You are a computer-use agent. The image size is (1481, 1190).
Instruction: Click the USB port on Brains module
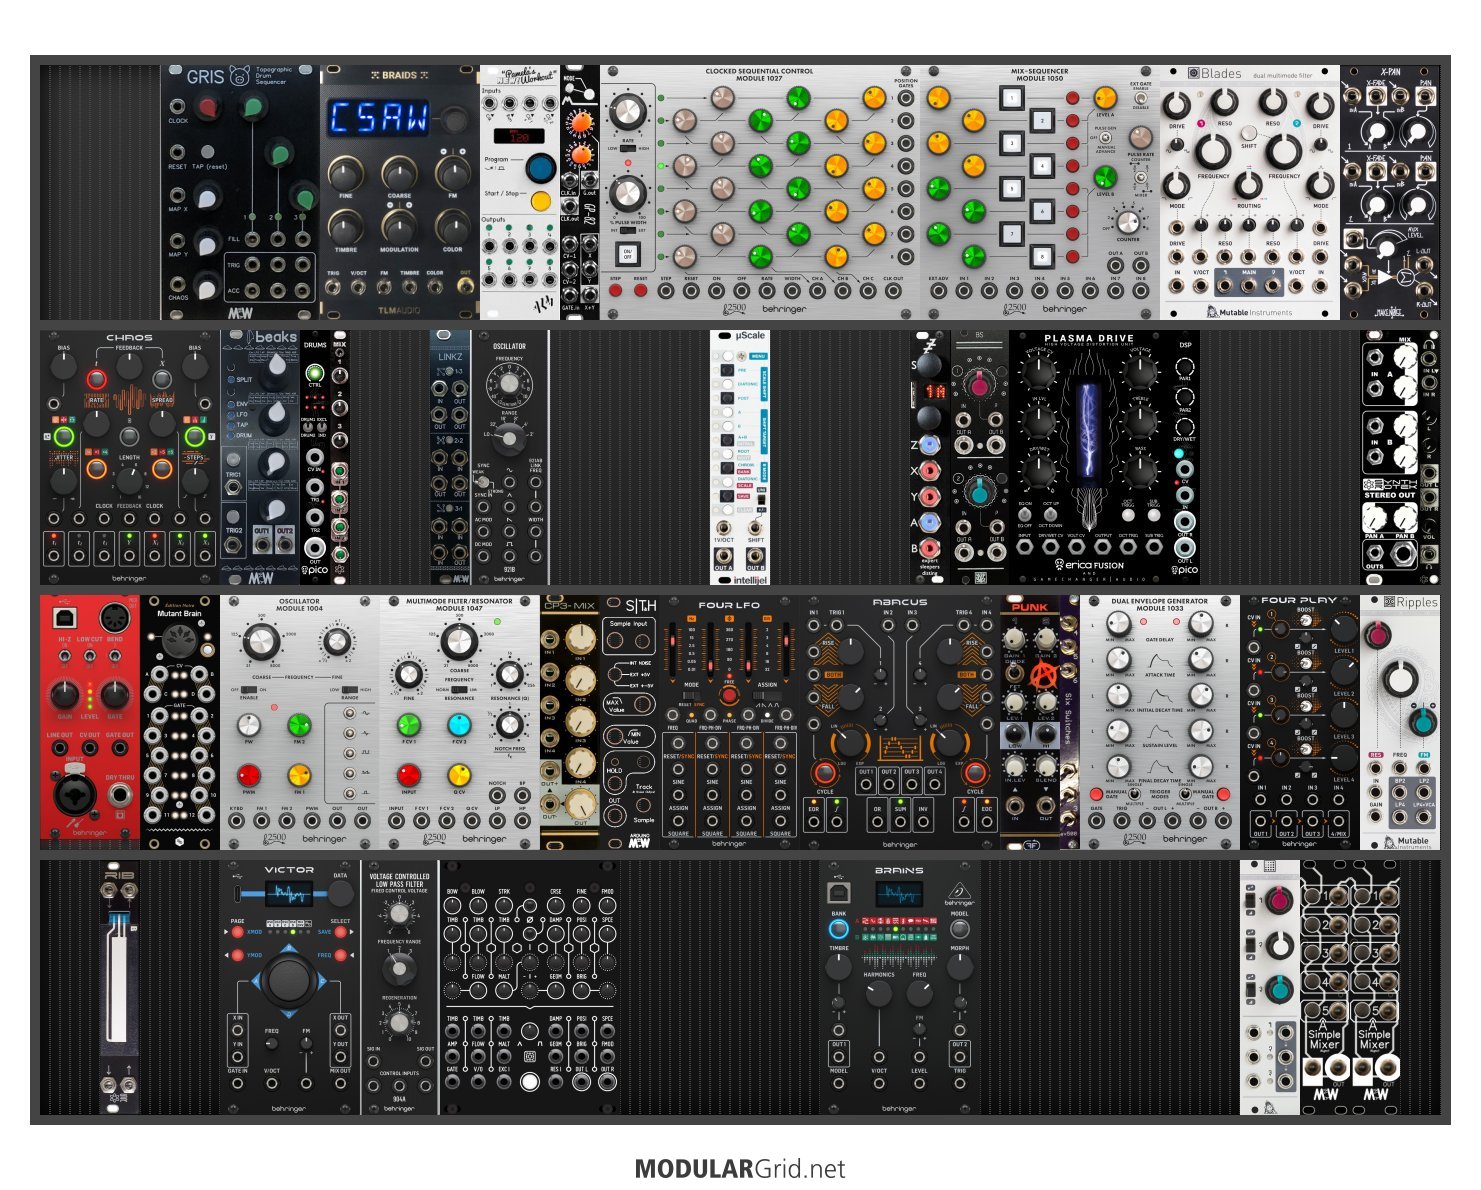[838, 892]
